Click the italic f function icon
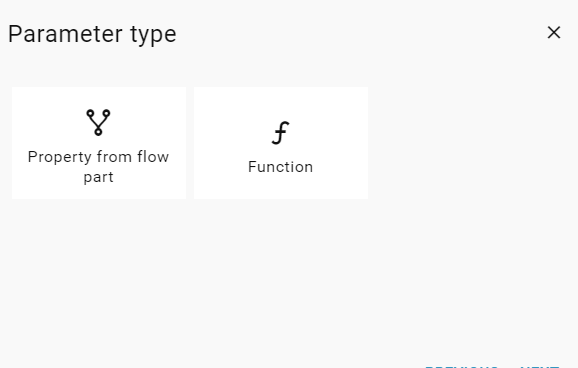This screenshot has height=368, width=578. (281, 132)
